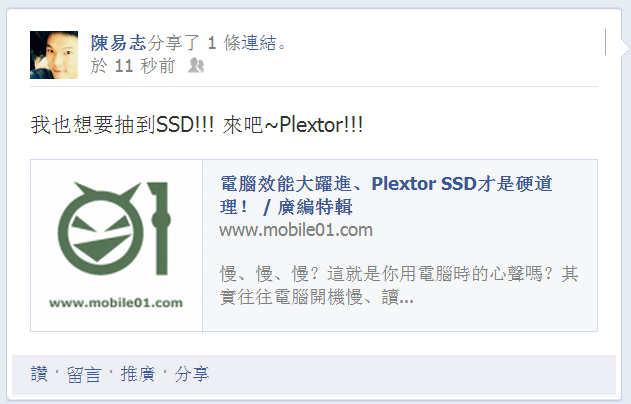This screenshot has width=631, height=404.
Task: Click the white pointer arrow on post's right edge
Action: click(x=626, y=48)
